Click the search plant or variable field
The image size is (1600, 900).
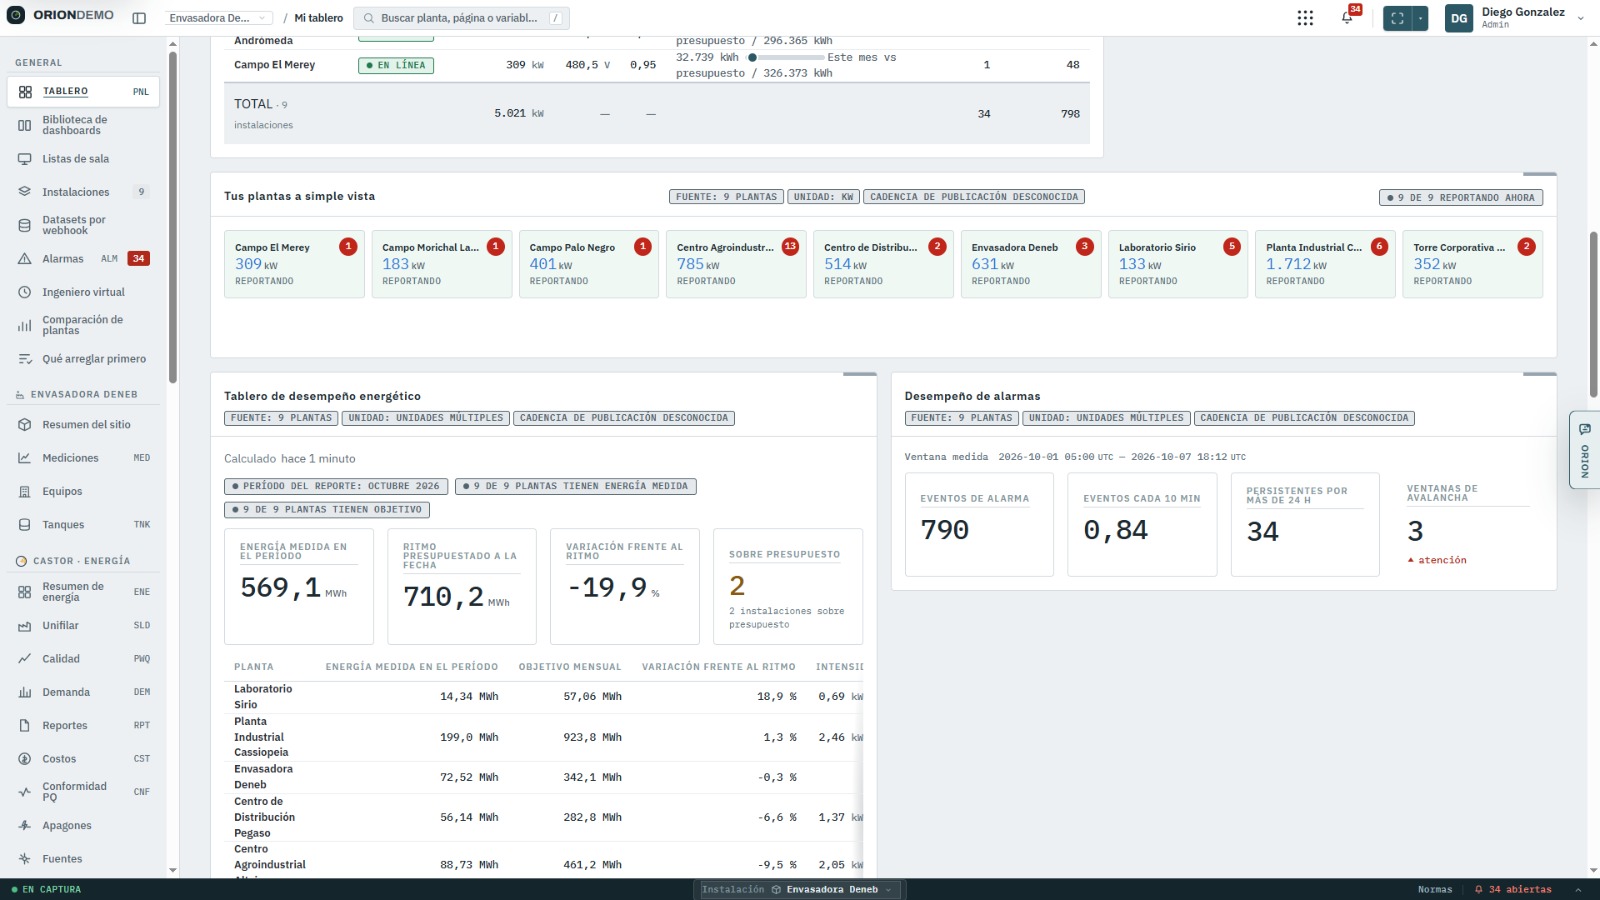(462, 18)
